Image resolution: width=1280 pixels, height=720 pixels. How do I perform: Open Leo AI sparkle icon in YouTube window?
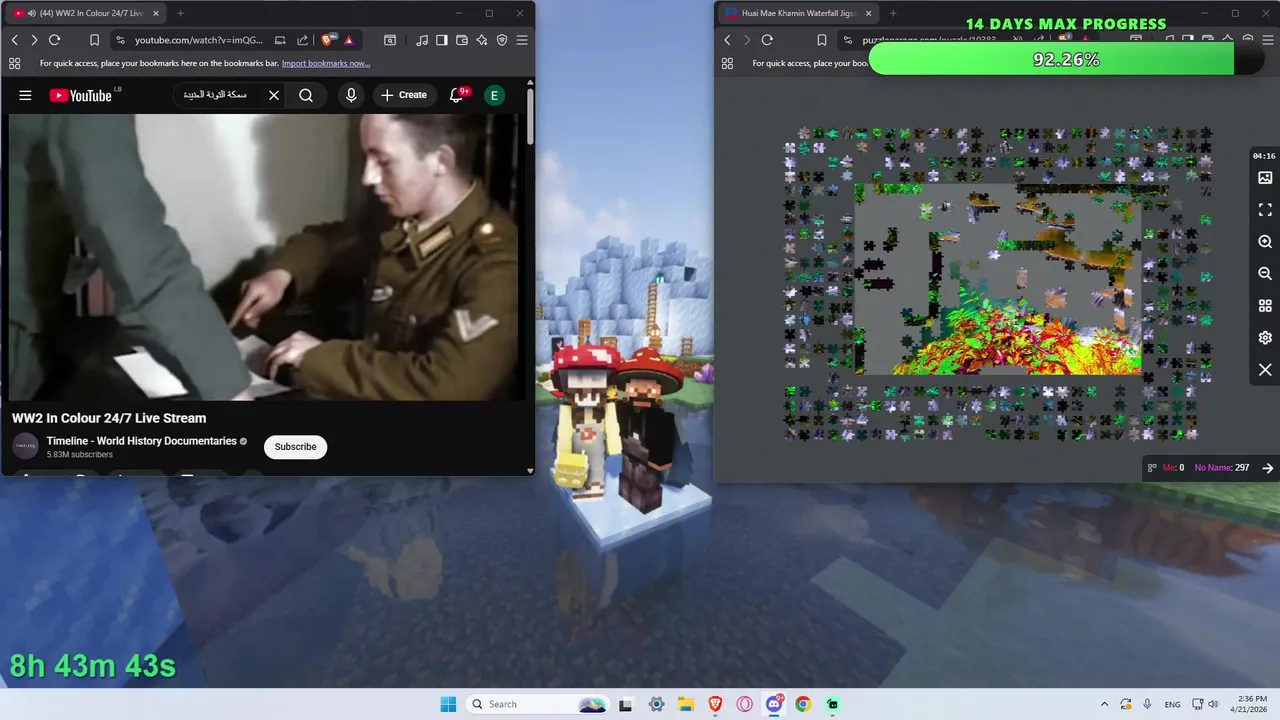[482, 40]
